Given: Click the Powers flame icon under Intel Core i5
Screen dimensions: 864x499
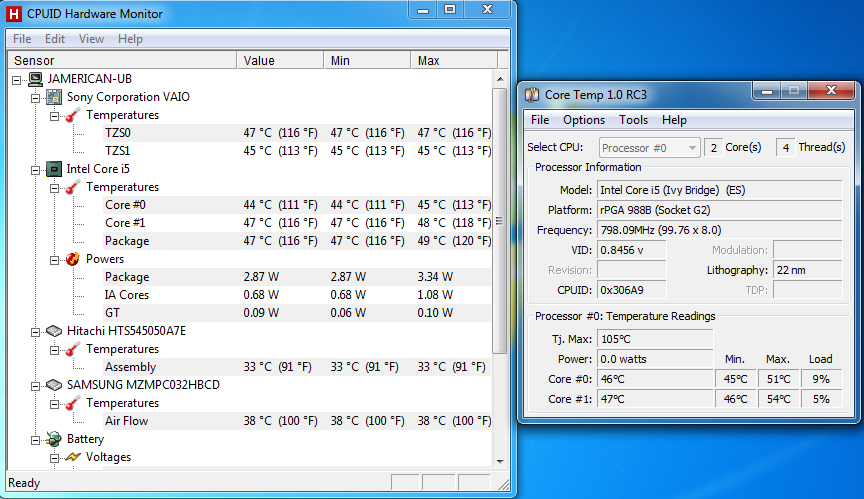Looking at the screenshot, I should pyautogui.click(x=73, y=259).
